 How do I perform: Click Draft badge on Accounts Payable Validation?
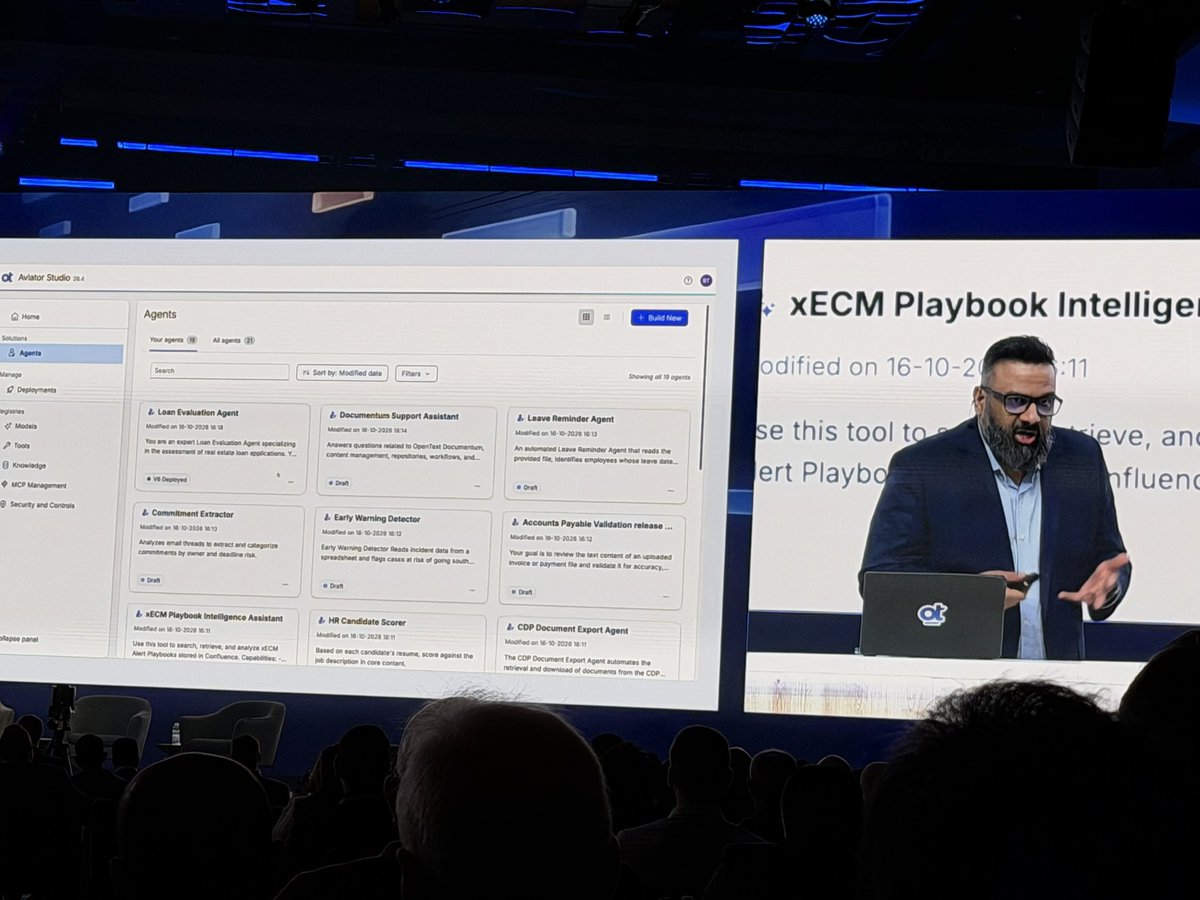tap(522, 591)
